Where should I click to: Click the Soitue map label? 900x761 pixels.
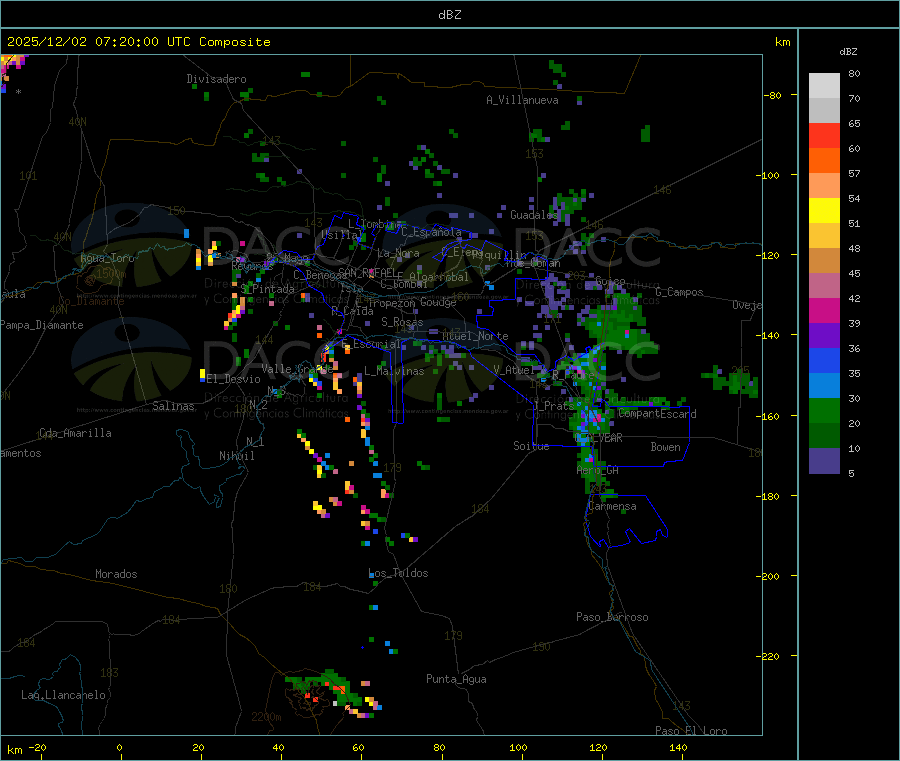click(531, 446)
